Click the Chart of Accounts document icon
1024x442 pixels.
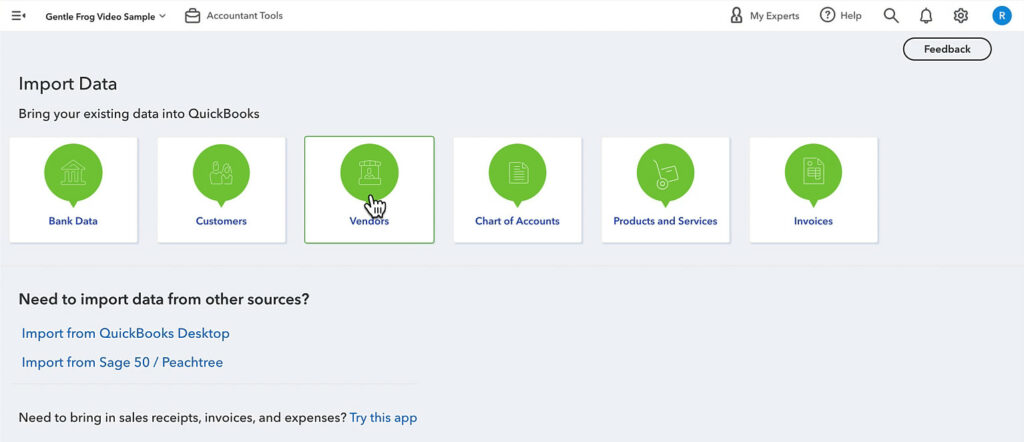coord(517,173)
